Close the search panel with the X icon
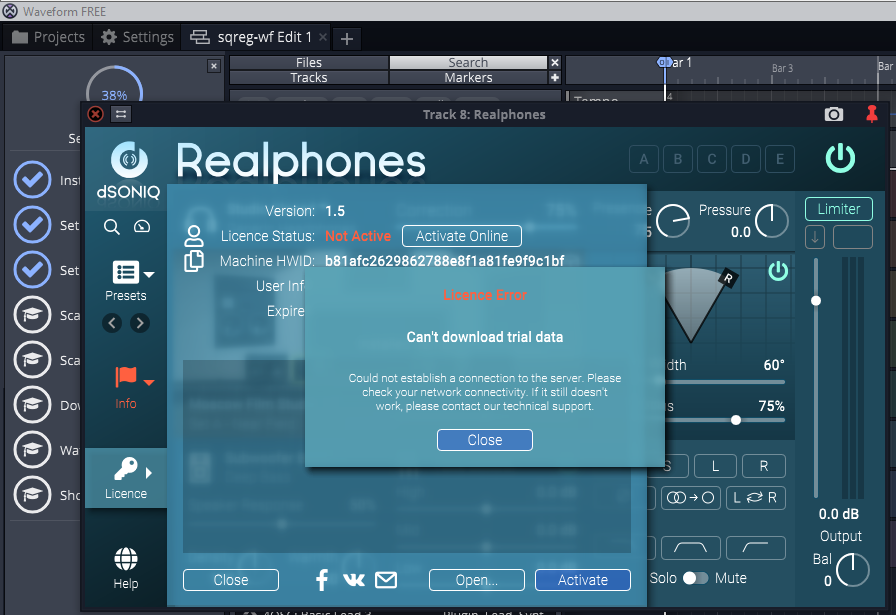 554,62
